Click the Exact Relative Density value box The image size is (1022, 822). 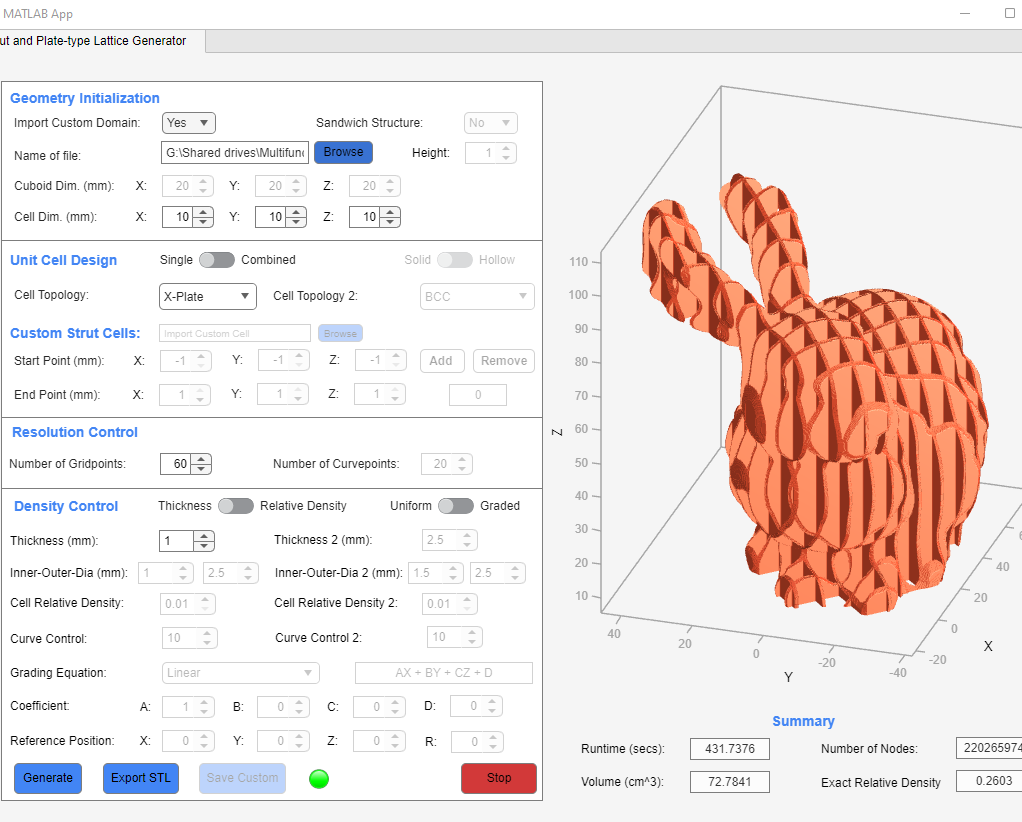[989, 781]
